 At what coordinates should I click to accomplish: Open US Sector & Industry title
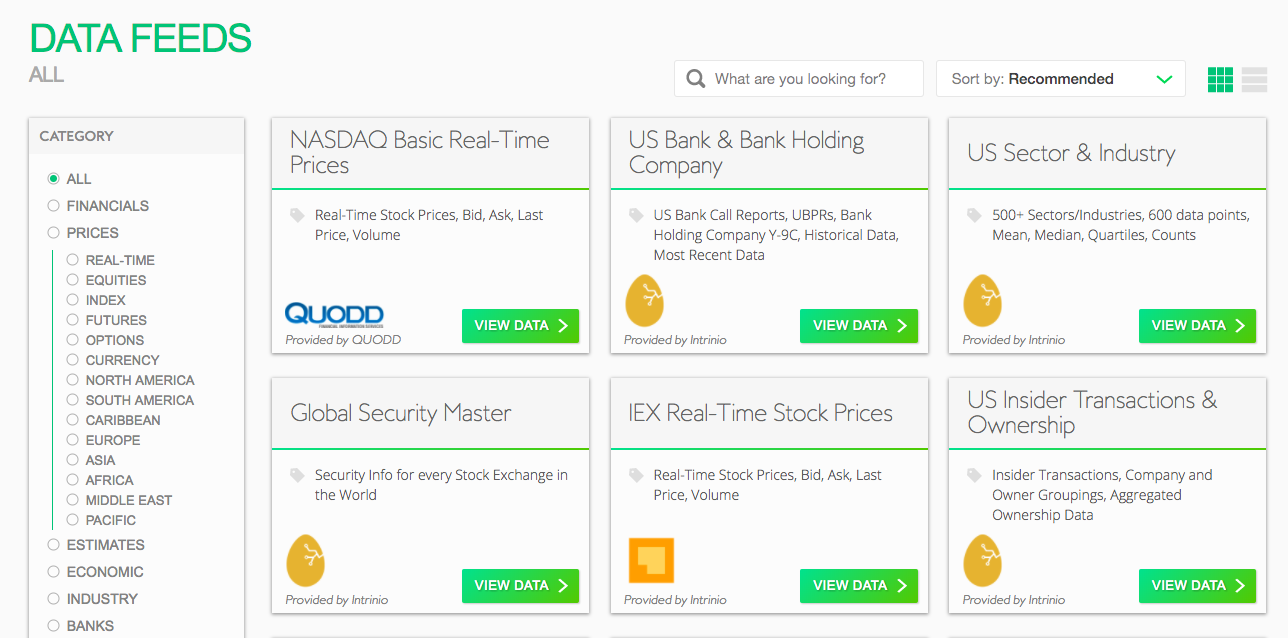click(x=1071, y=153)
